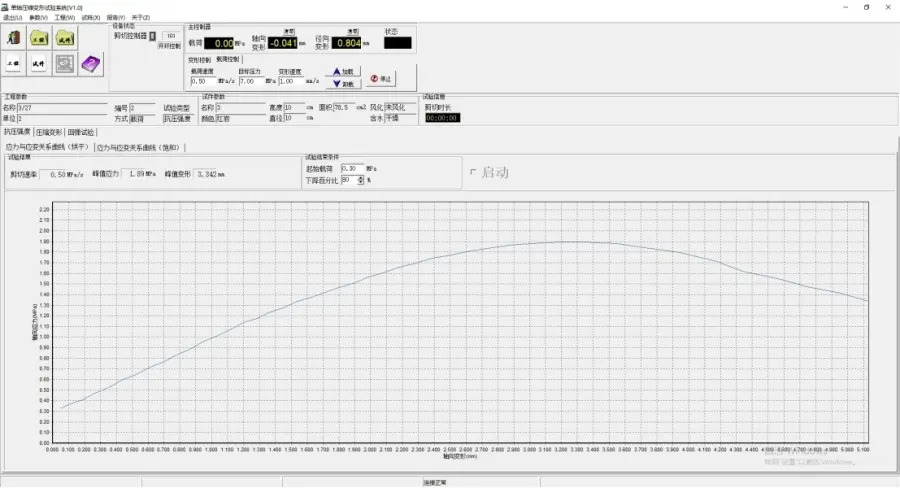
Task: Open the 工程 menu
Action: click(x=64, y=18)
